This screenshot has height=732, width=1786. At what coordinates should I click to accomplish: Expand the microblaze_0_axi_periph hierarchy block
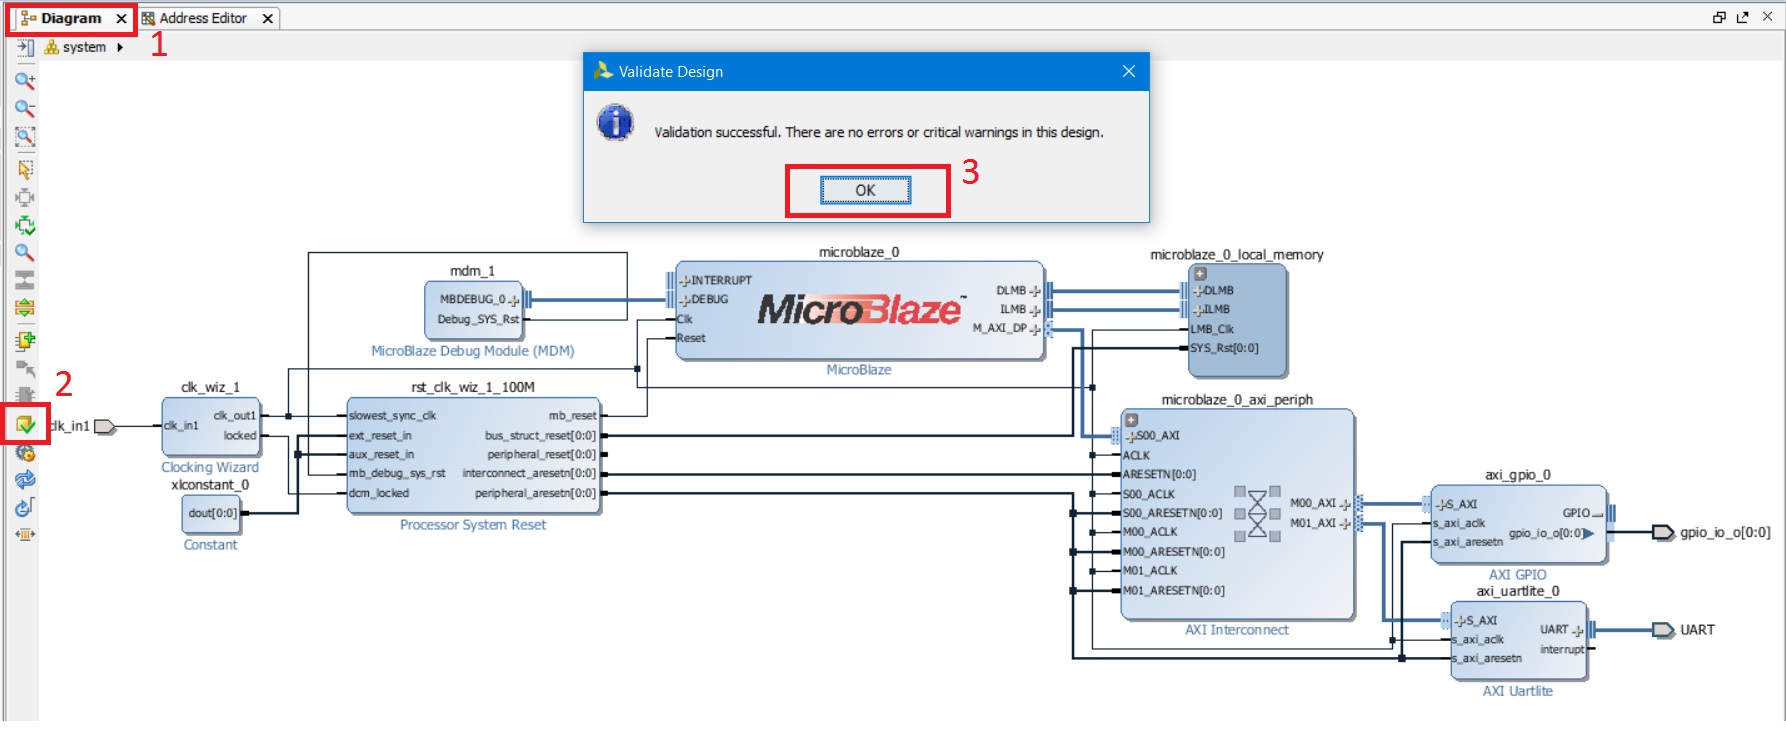[x=1131, y=420]
